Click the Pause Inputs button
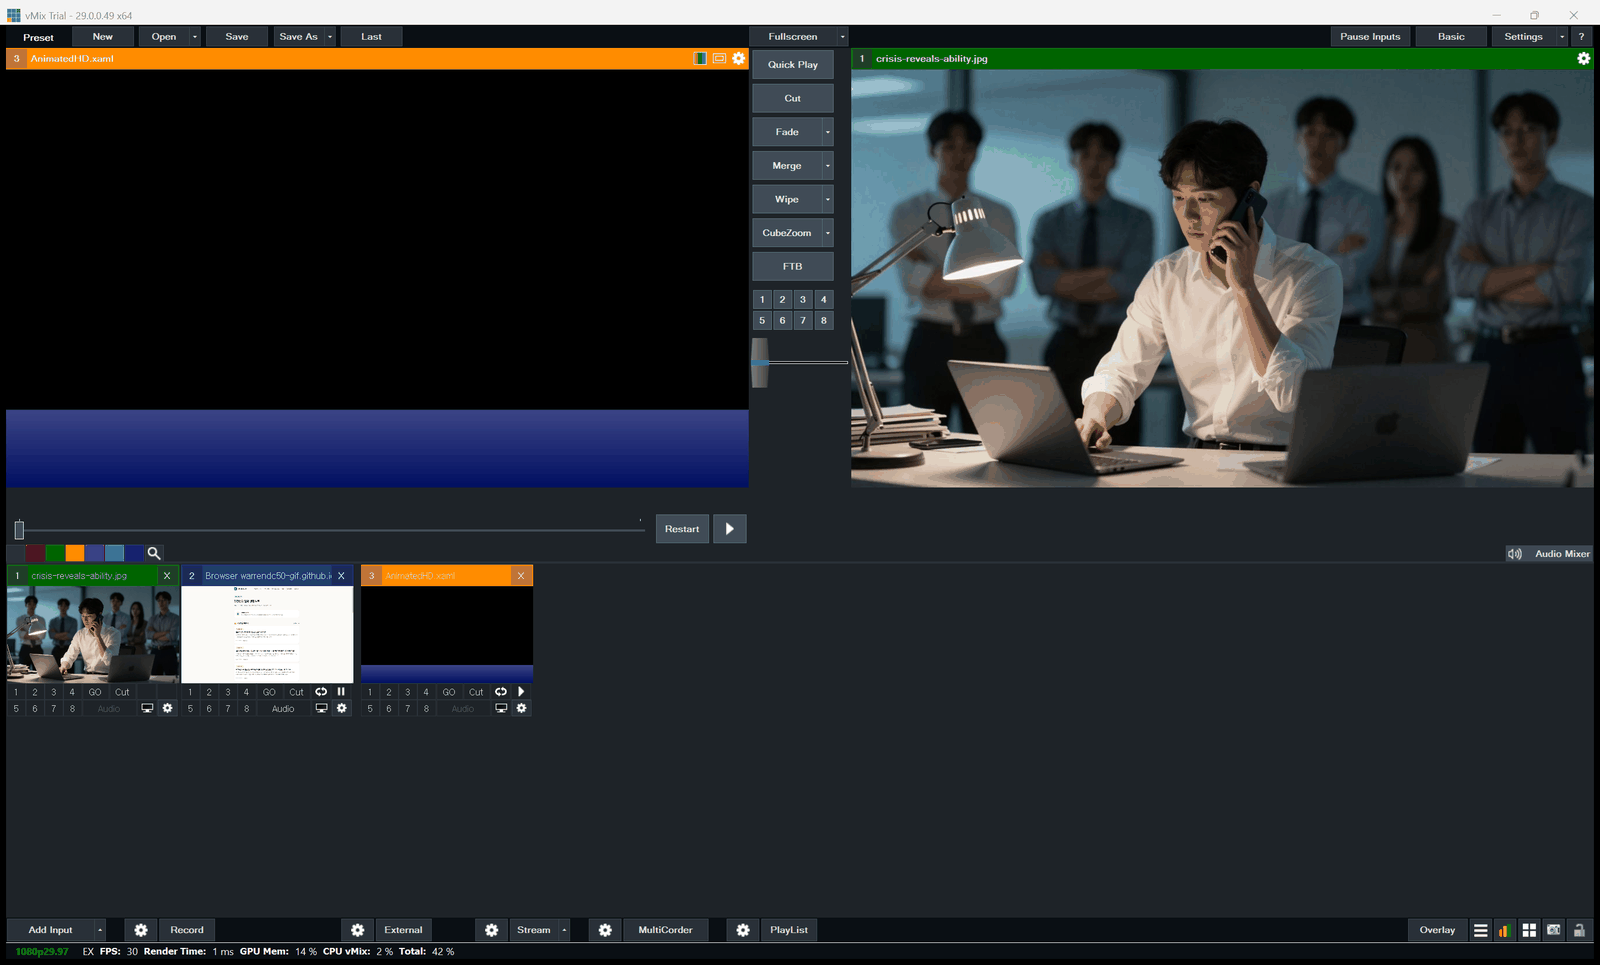 point(1370,37)
